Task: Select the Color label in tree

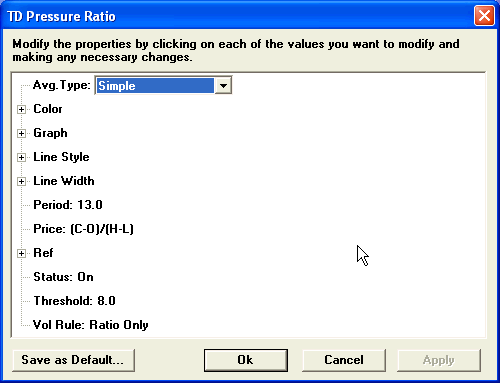Action: tap(48, 109)
